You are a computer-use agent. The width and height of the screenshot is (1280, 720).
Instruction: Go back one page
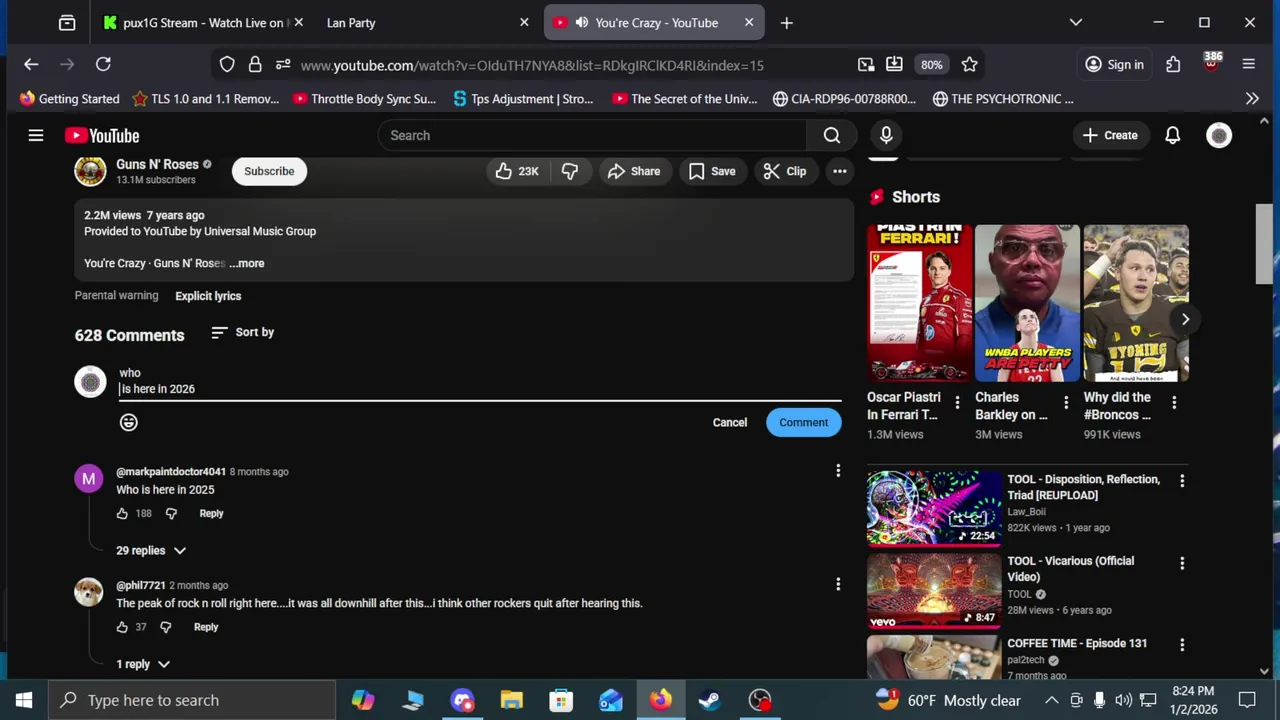[x=31, y=64]
